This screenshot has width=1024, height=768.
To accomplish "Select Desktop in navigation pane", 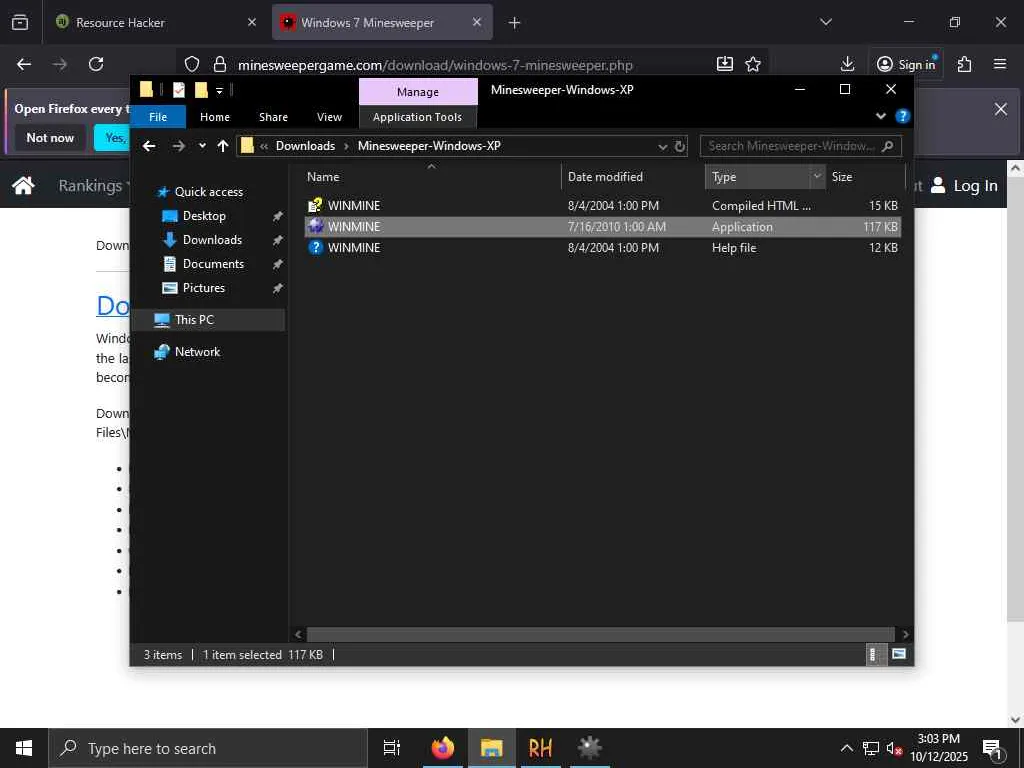I will (x=204, y=216).
